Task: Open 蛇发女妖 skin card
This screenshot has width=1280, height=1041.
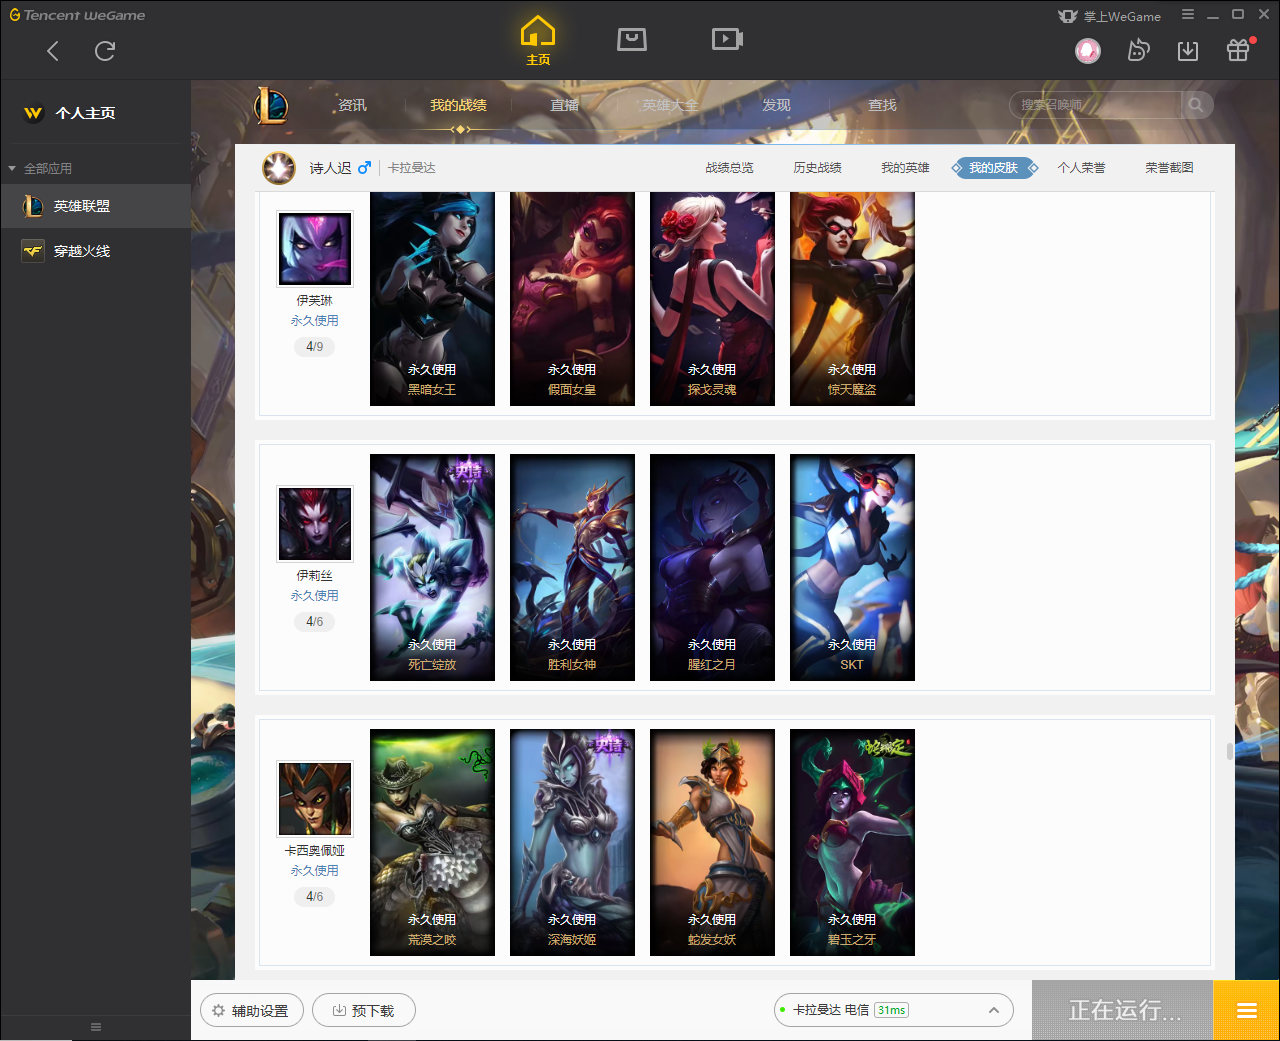Action: [712, 842]
